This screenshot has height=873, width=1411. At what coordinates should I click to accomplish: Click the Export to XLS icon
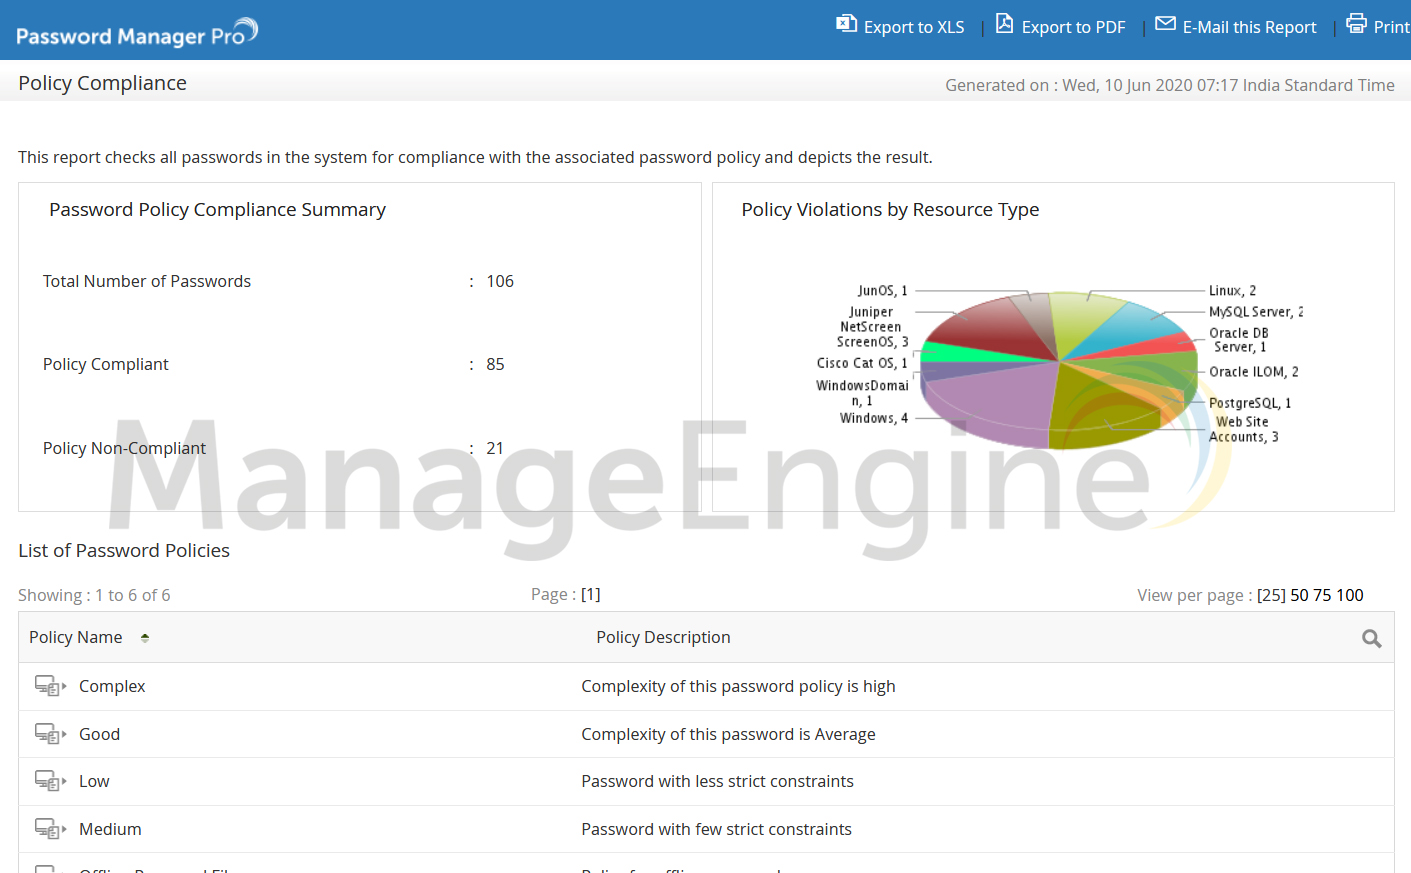pos(846,23)
